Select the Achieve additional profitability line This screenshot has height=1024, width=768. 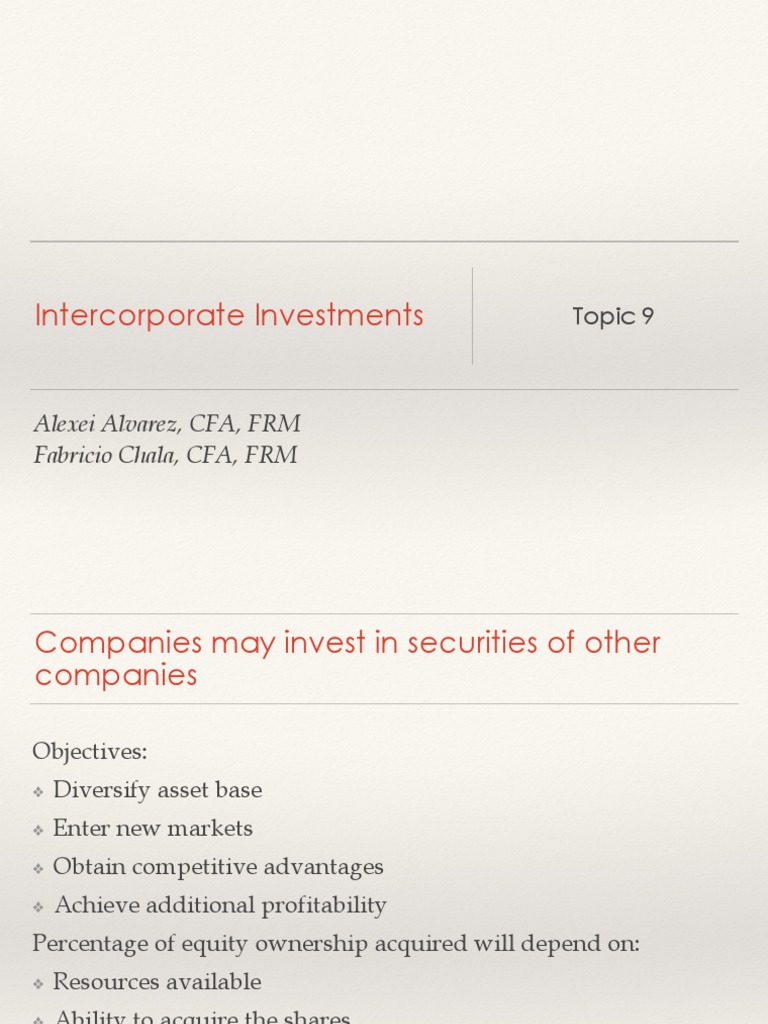pyautogui.click(x=220, y=906)
